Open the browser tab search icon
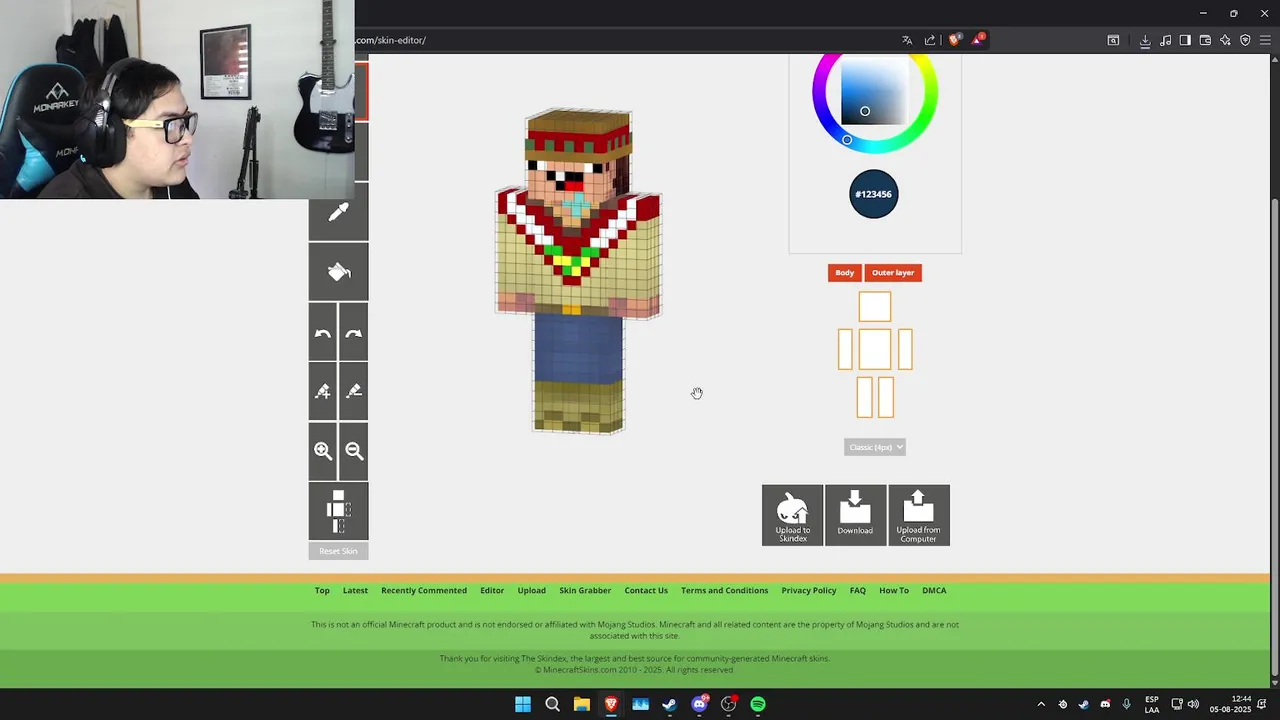 point(1113,40)
